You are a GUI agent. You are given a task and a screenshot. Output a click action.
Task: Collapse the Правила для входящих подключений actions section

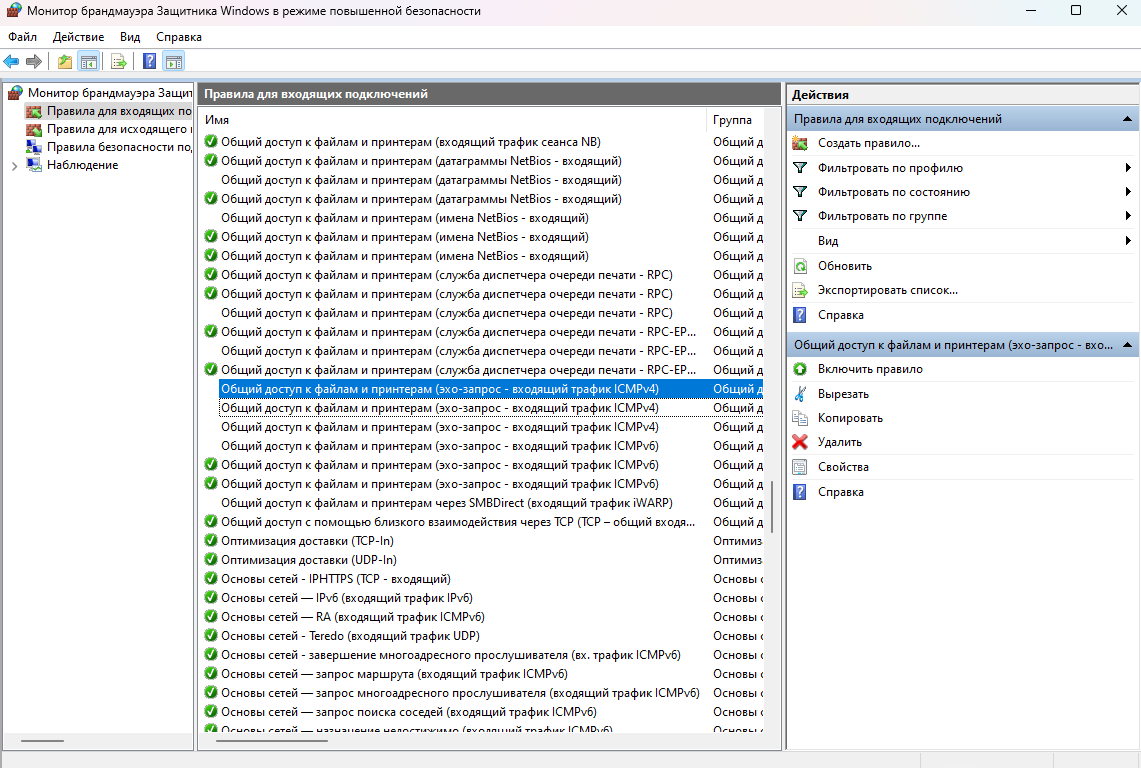1127,119
